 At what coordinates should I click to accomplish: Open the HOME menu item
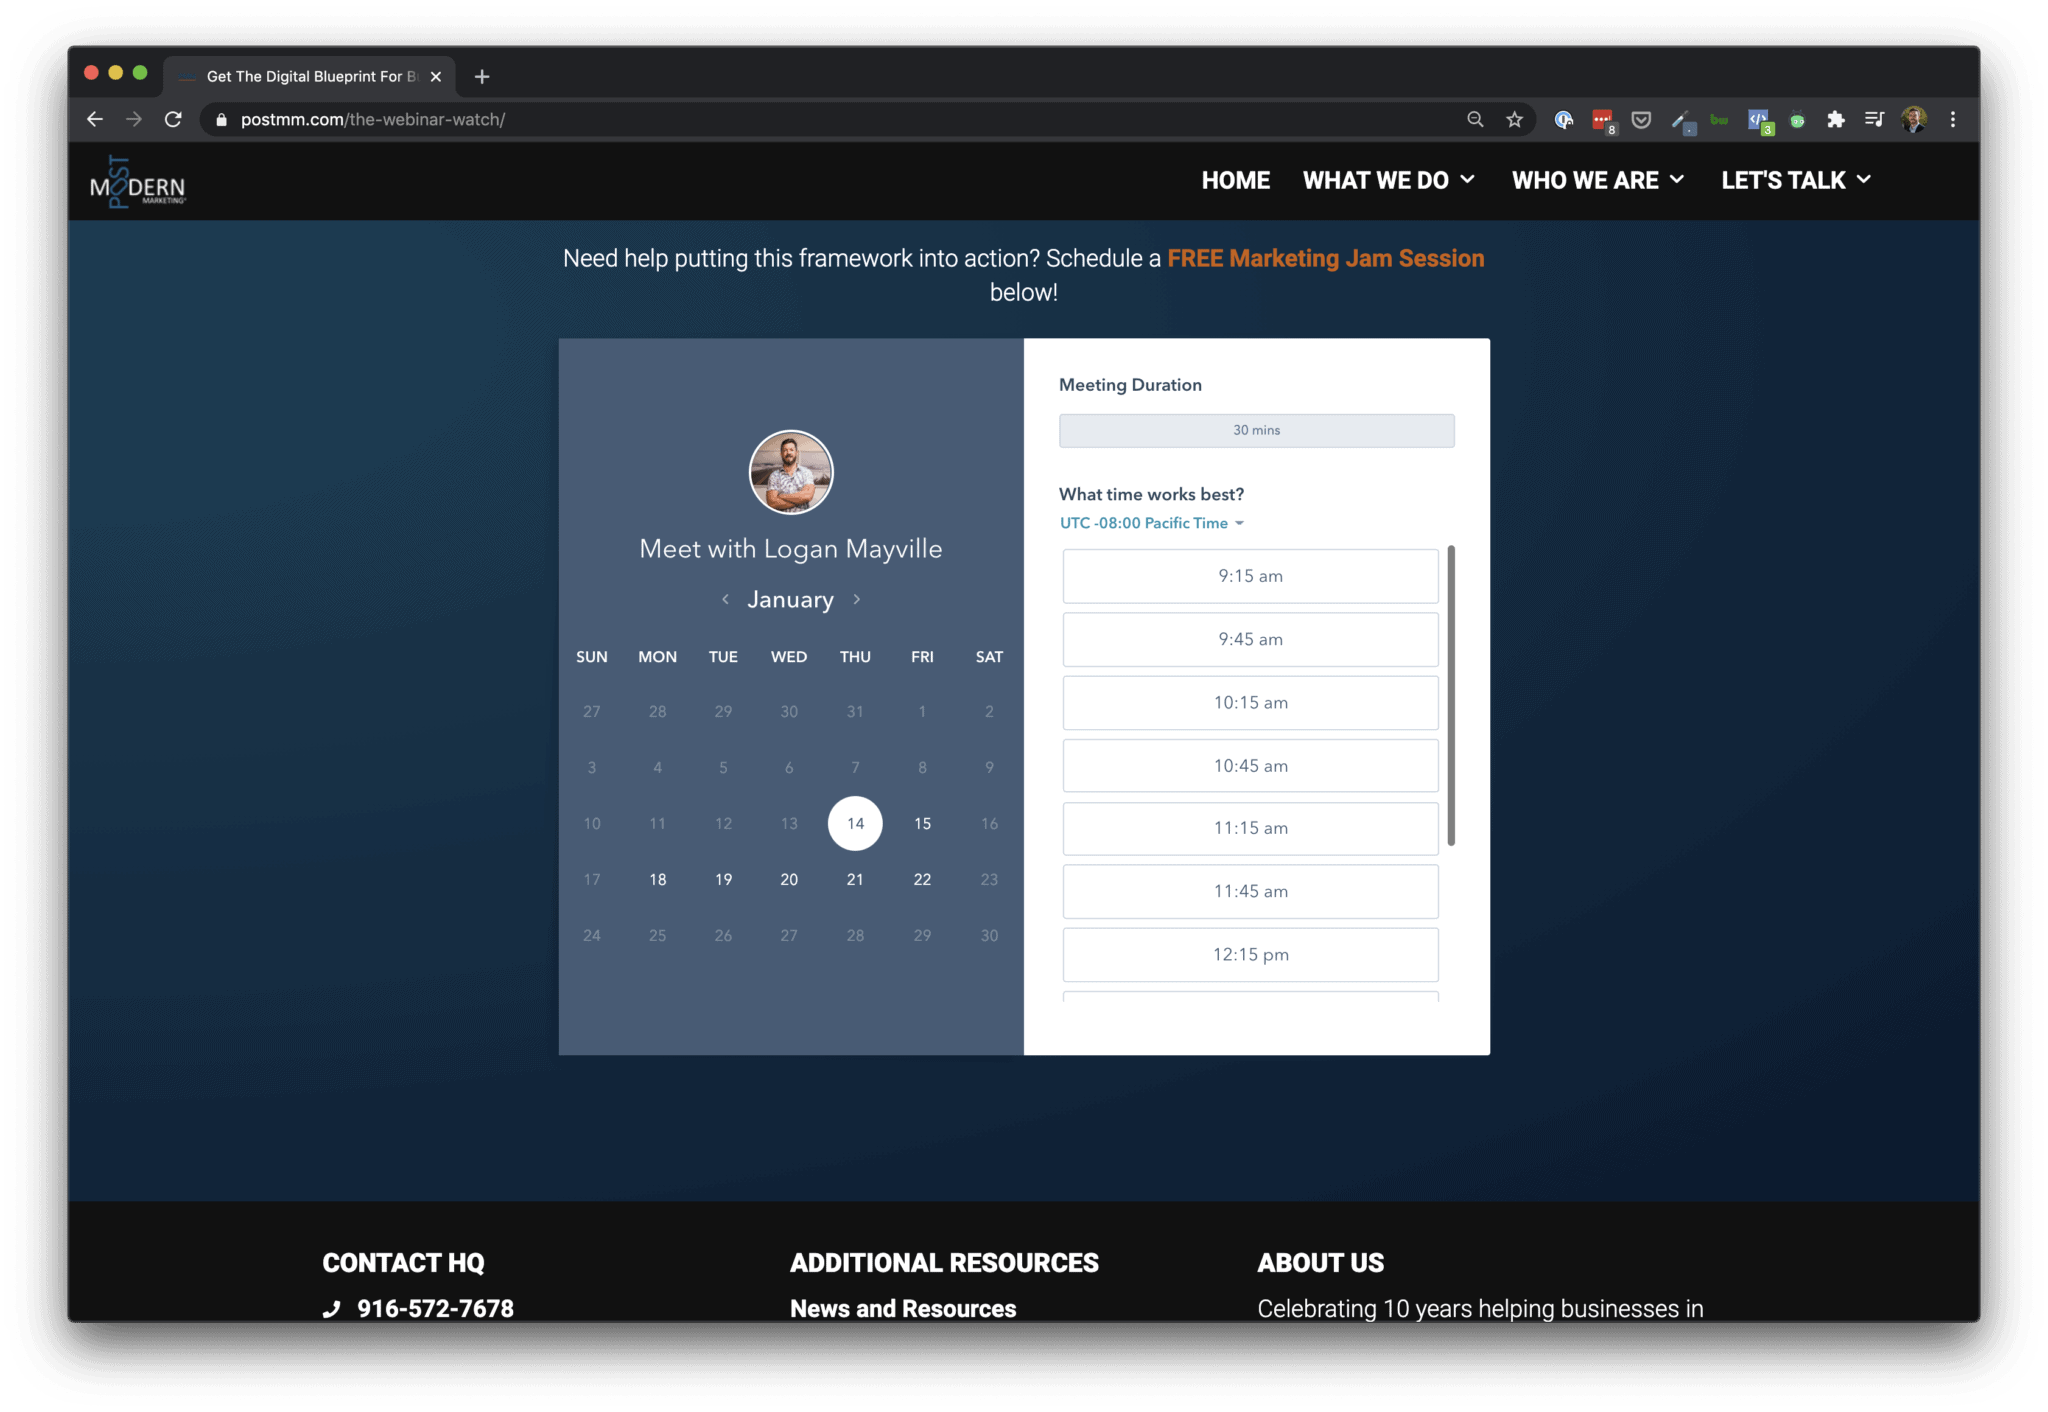click(1236, 180)
